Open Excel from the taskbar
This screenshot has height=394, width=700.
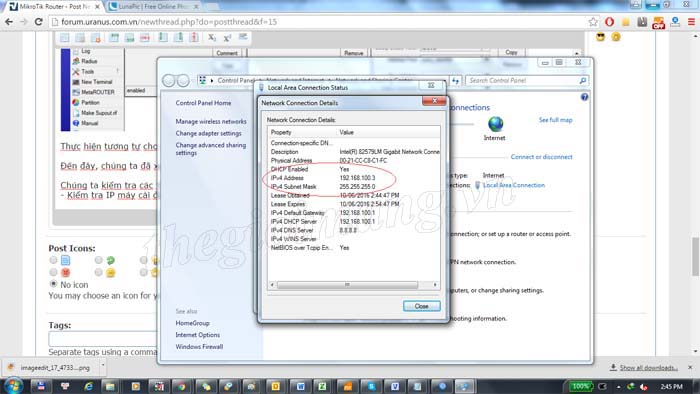point(321,386)
